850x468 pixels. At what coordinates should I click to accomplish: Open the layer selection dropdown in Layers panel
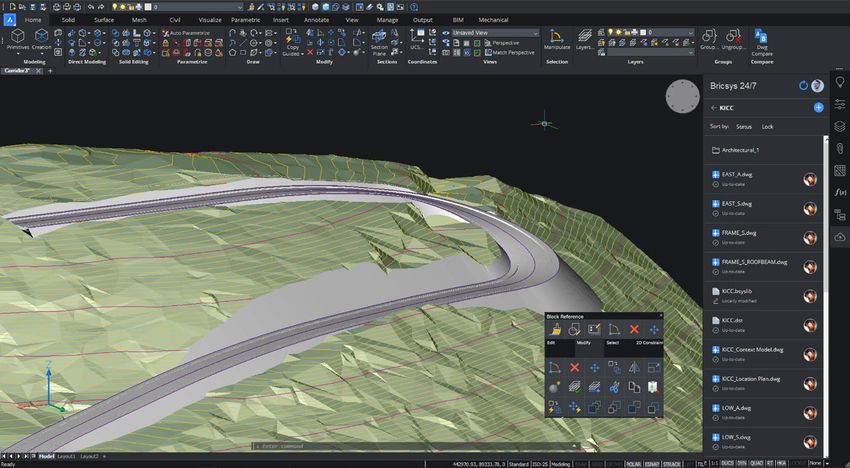(x=669, y=32)
